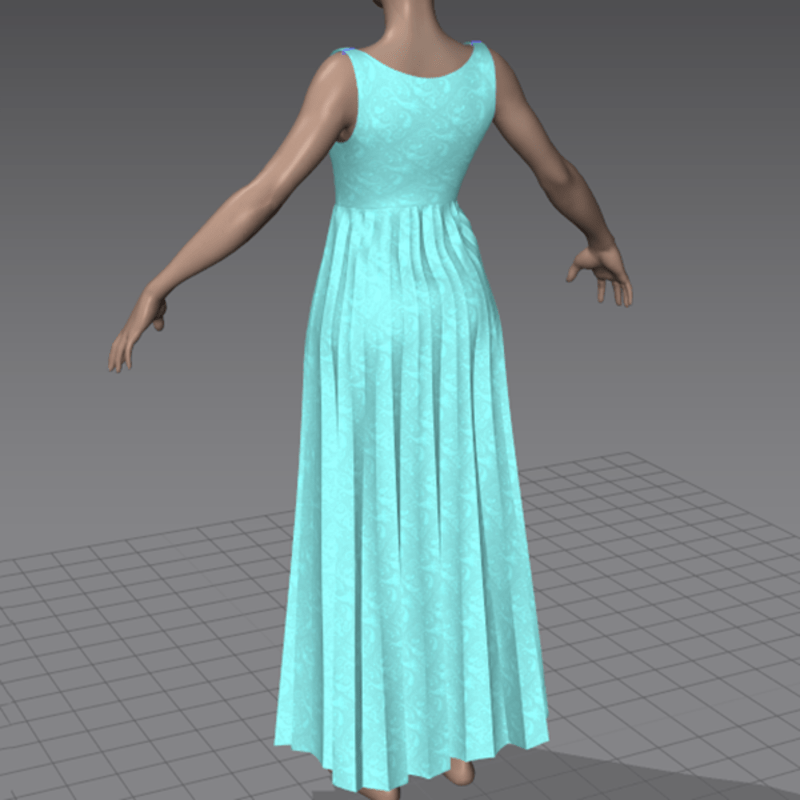Select the waist seam of the dress
Screen dimensions: 800x800
pos(400,203)
